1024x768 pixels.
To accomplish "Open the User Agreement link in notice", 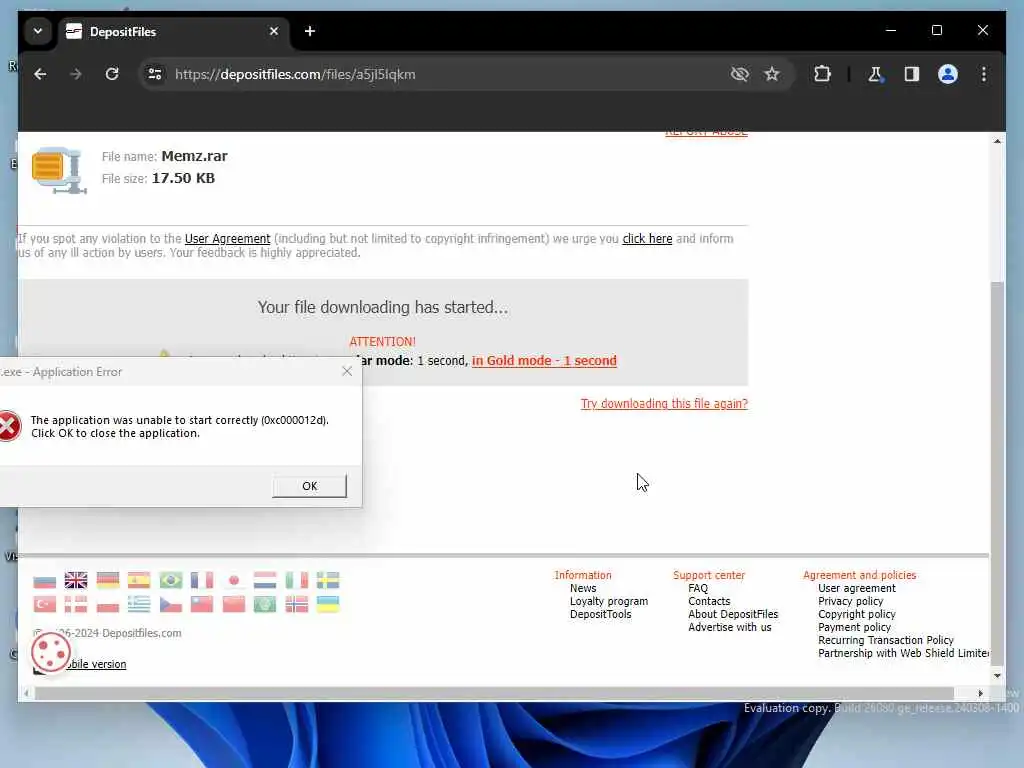I will [227, 239].
